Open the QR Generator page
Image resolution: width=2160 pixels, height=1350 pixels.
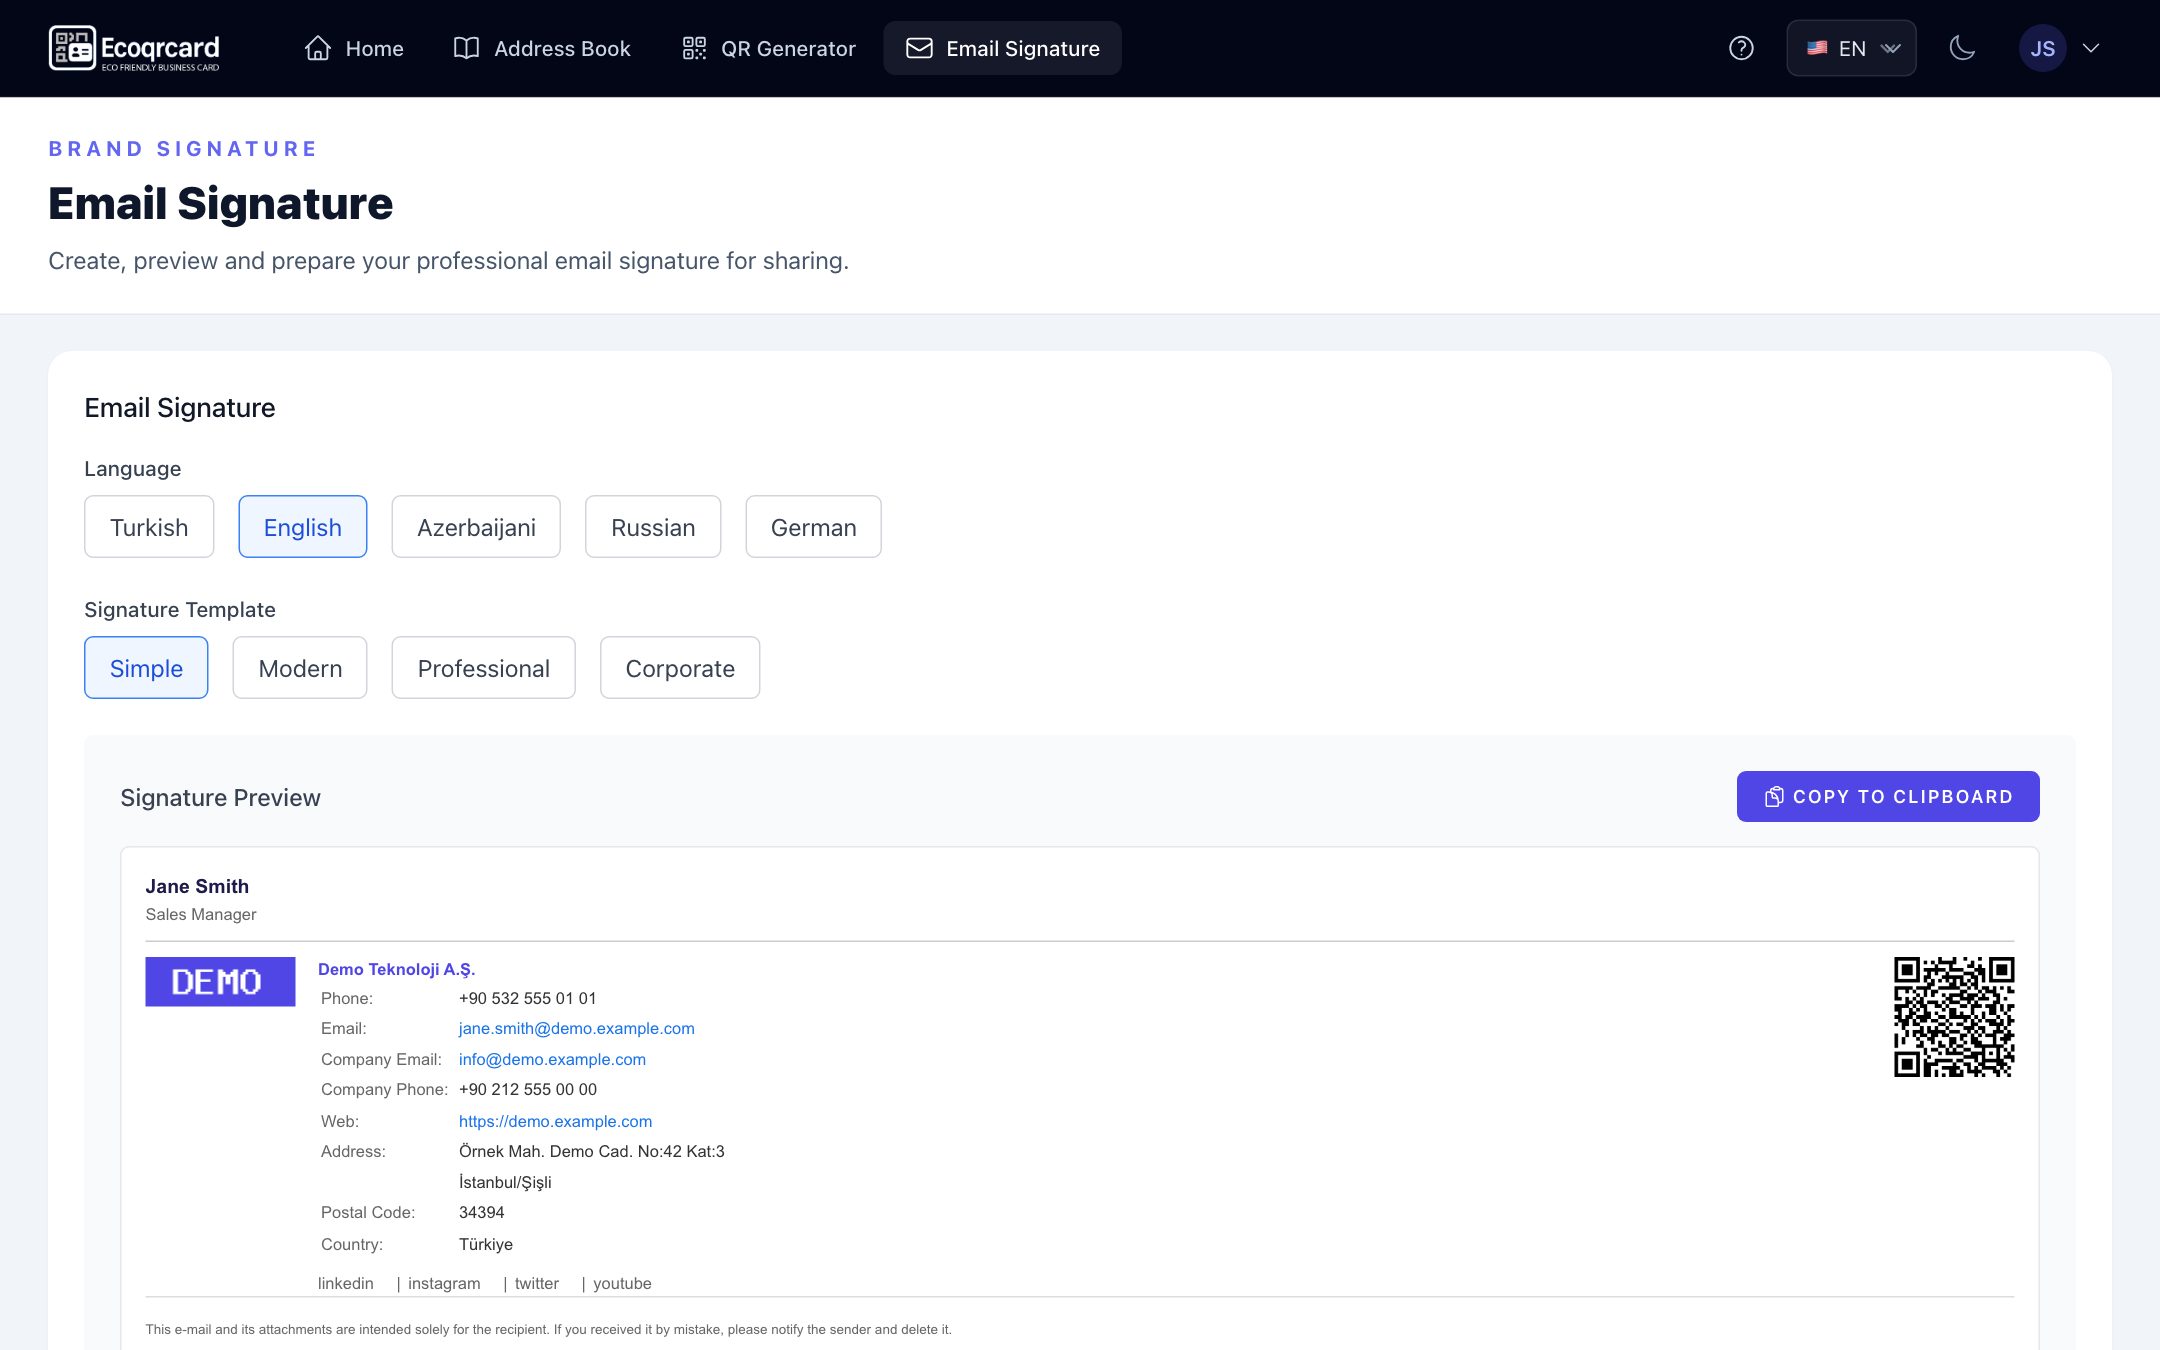pyautogui.click(x=768, y=48)
